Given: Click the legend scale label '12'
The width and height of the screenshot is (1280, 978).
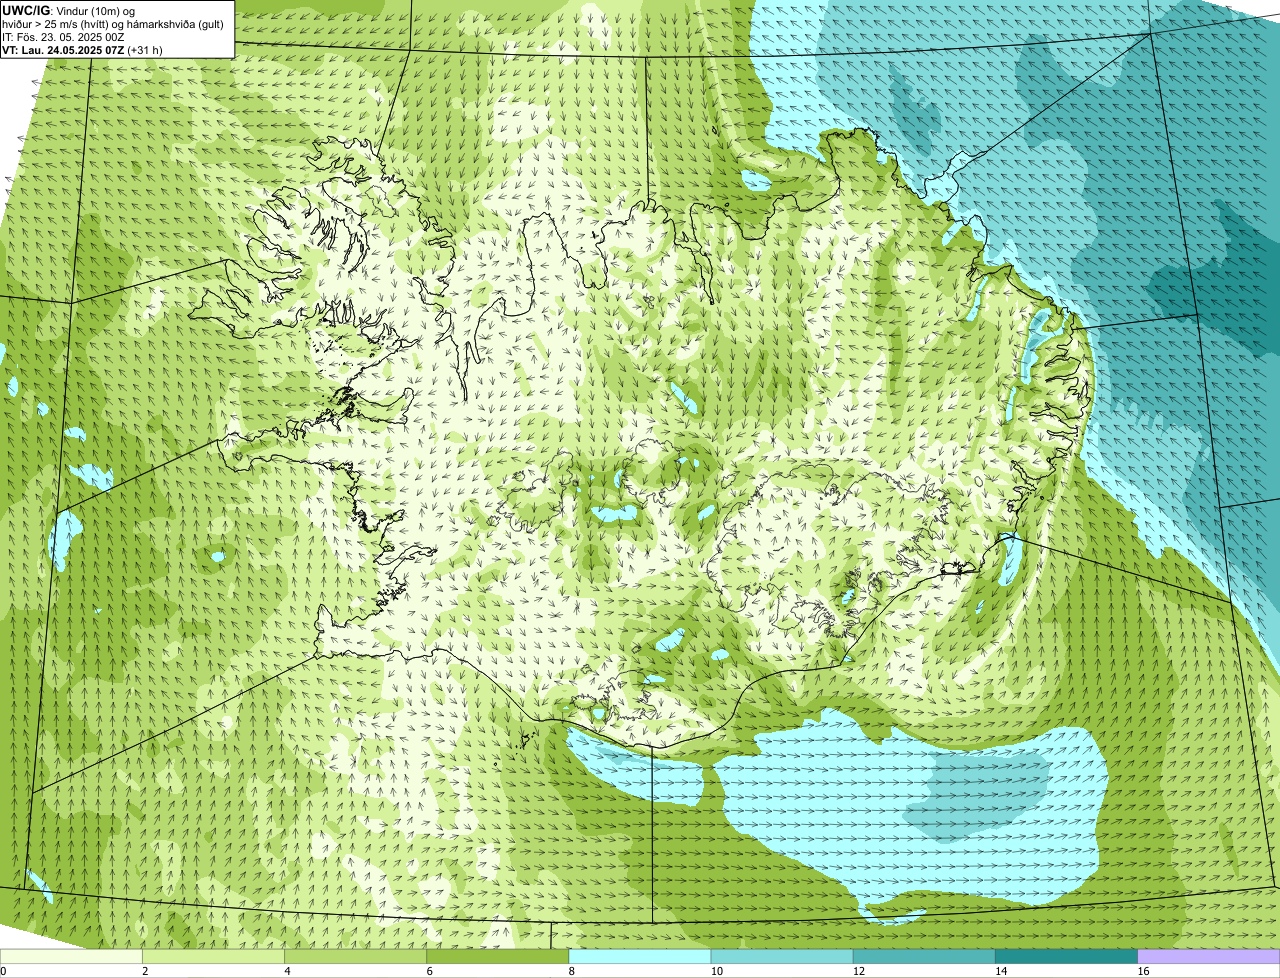Looking at the screenshot, I should tap(858, 971).
